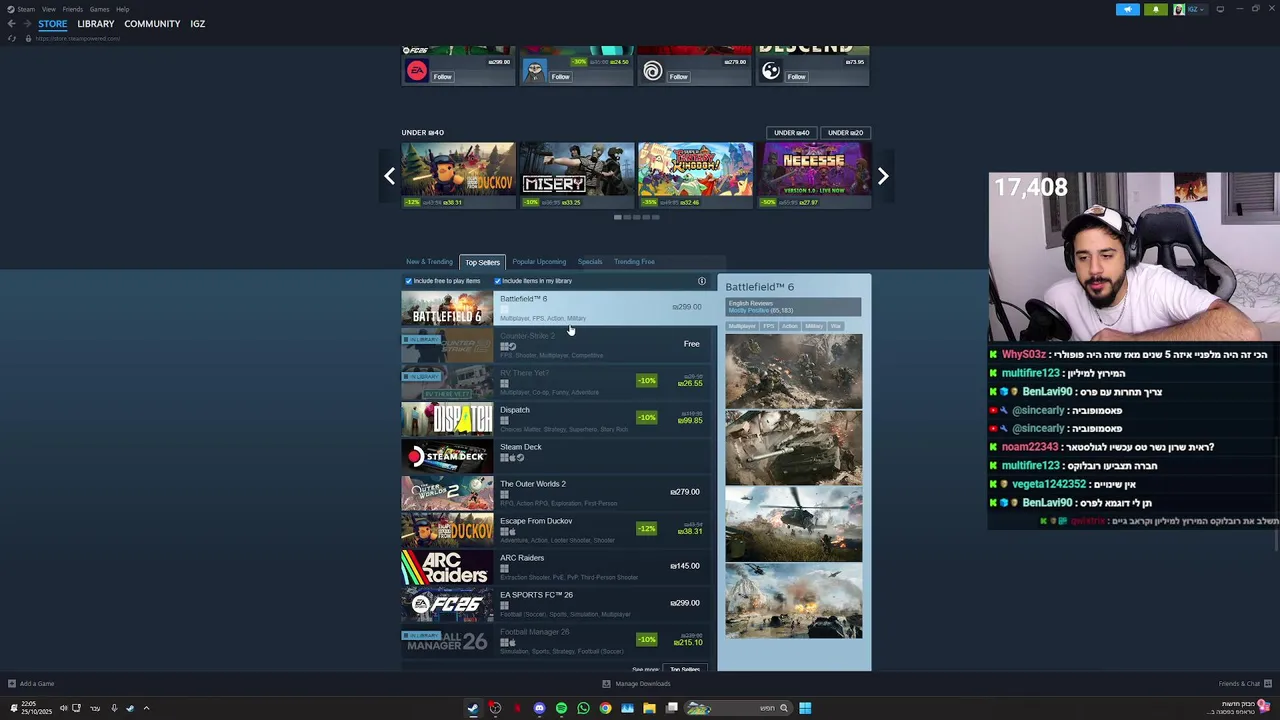View first Battlefield 6 preview screenshot
The height and width of the screenshot is (720, 1280).
pos(793,371)
